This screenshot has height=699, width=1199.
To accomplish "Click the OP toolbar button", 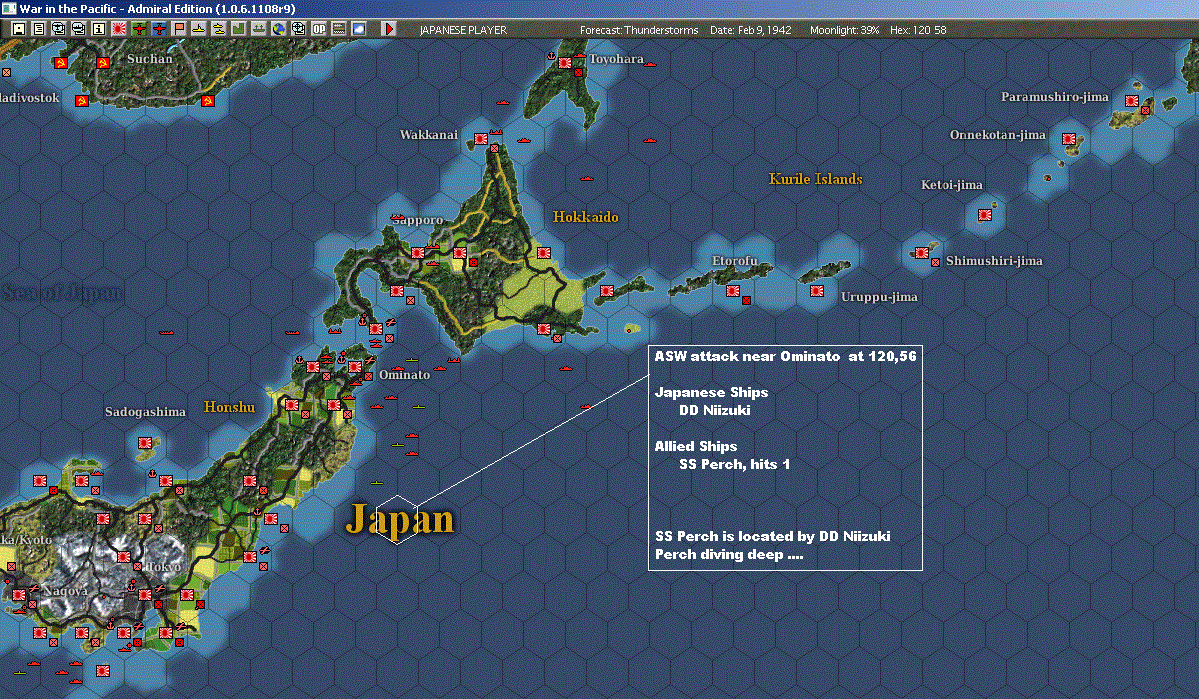I will [319, 29].
